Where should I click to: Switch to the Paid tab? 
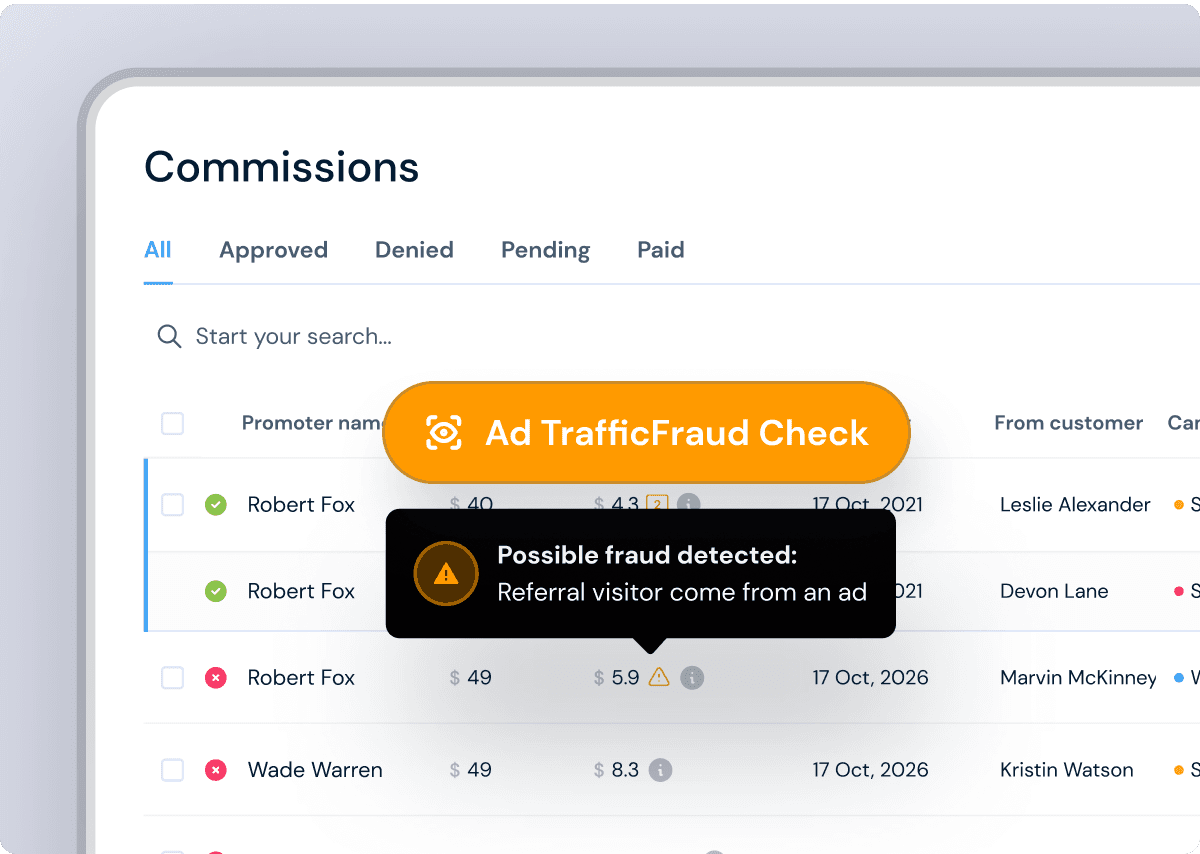[661, 250]
